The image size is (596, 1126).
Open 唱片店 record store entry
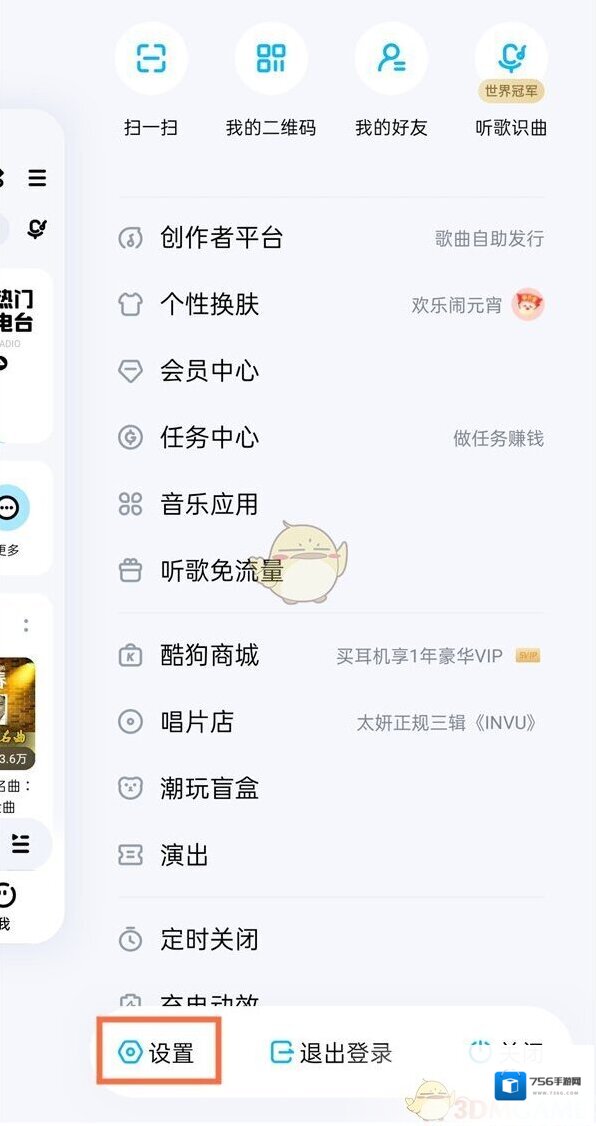(x=331, y=722)
